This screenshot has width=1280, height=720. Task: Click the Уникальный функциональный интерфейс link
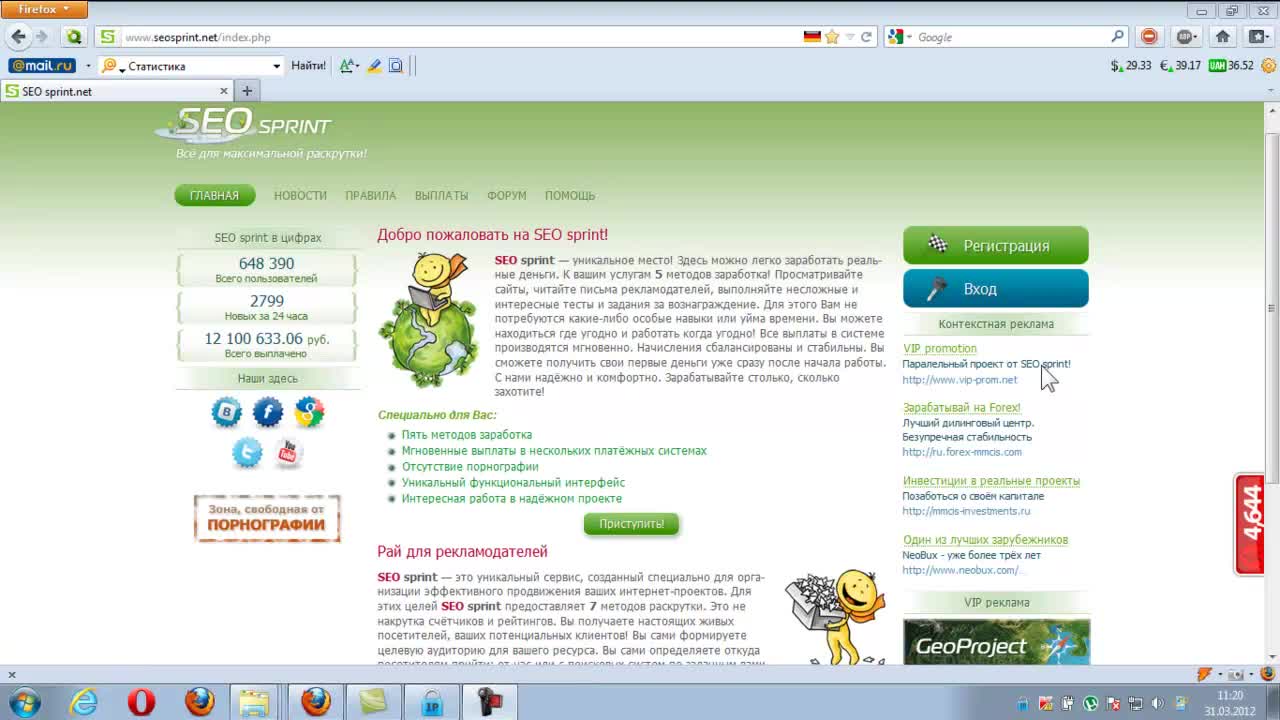pos(513,483)
